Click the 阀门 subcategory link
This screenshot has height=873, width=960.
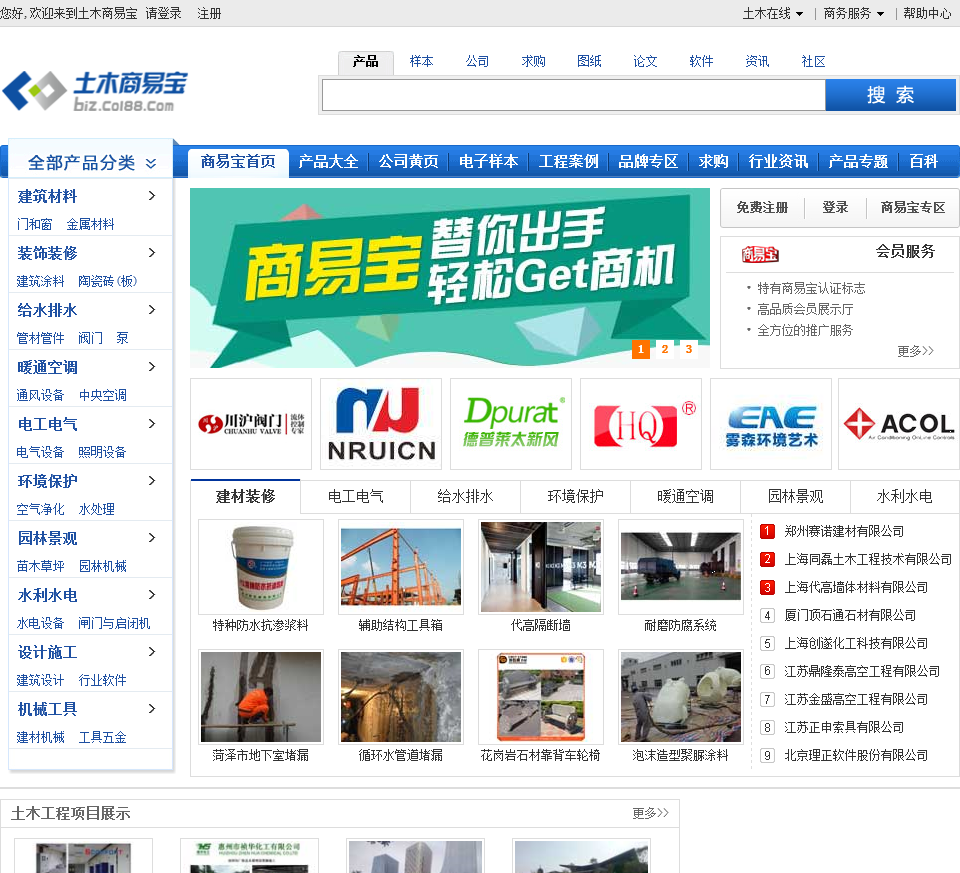[90, 338]
